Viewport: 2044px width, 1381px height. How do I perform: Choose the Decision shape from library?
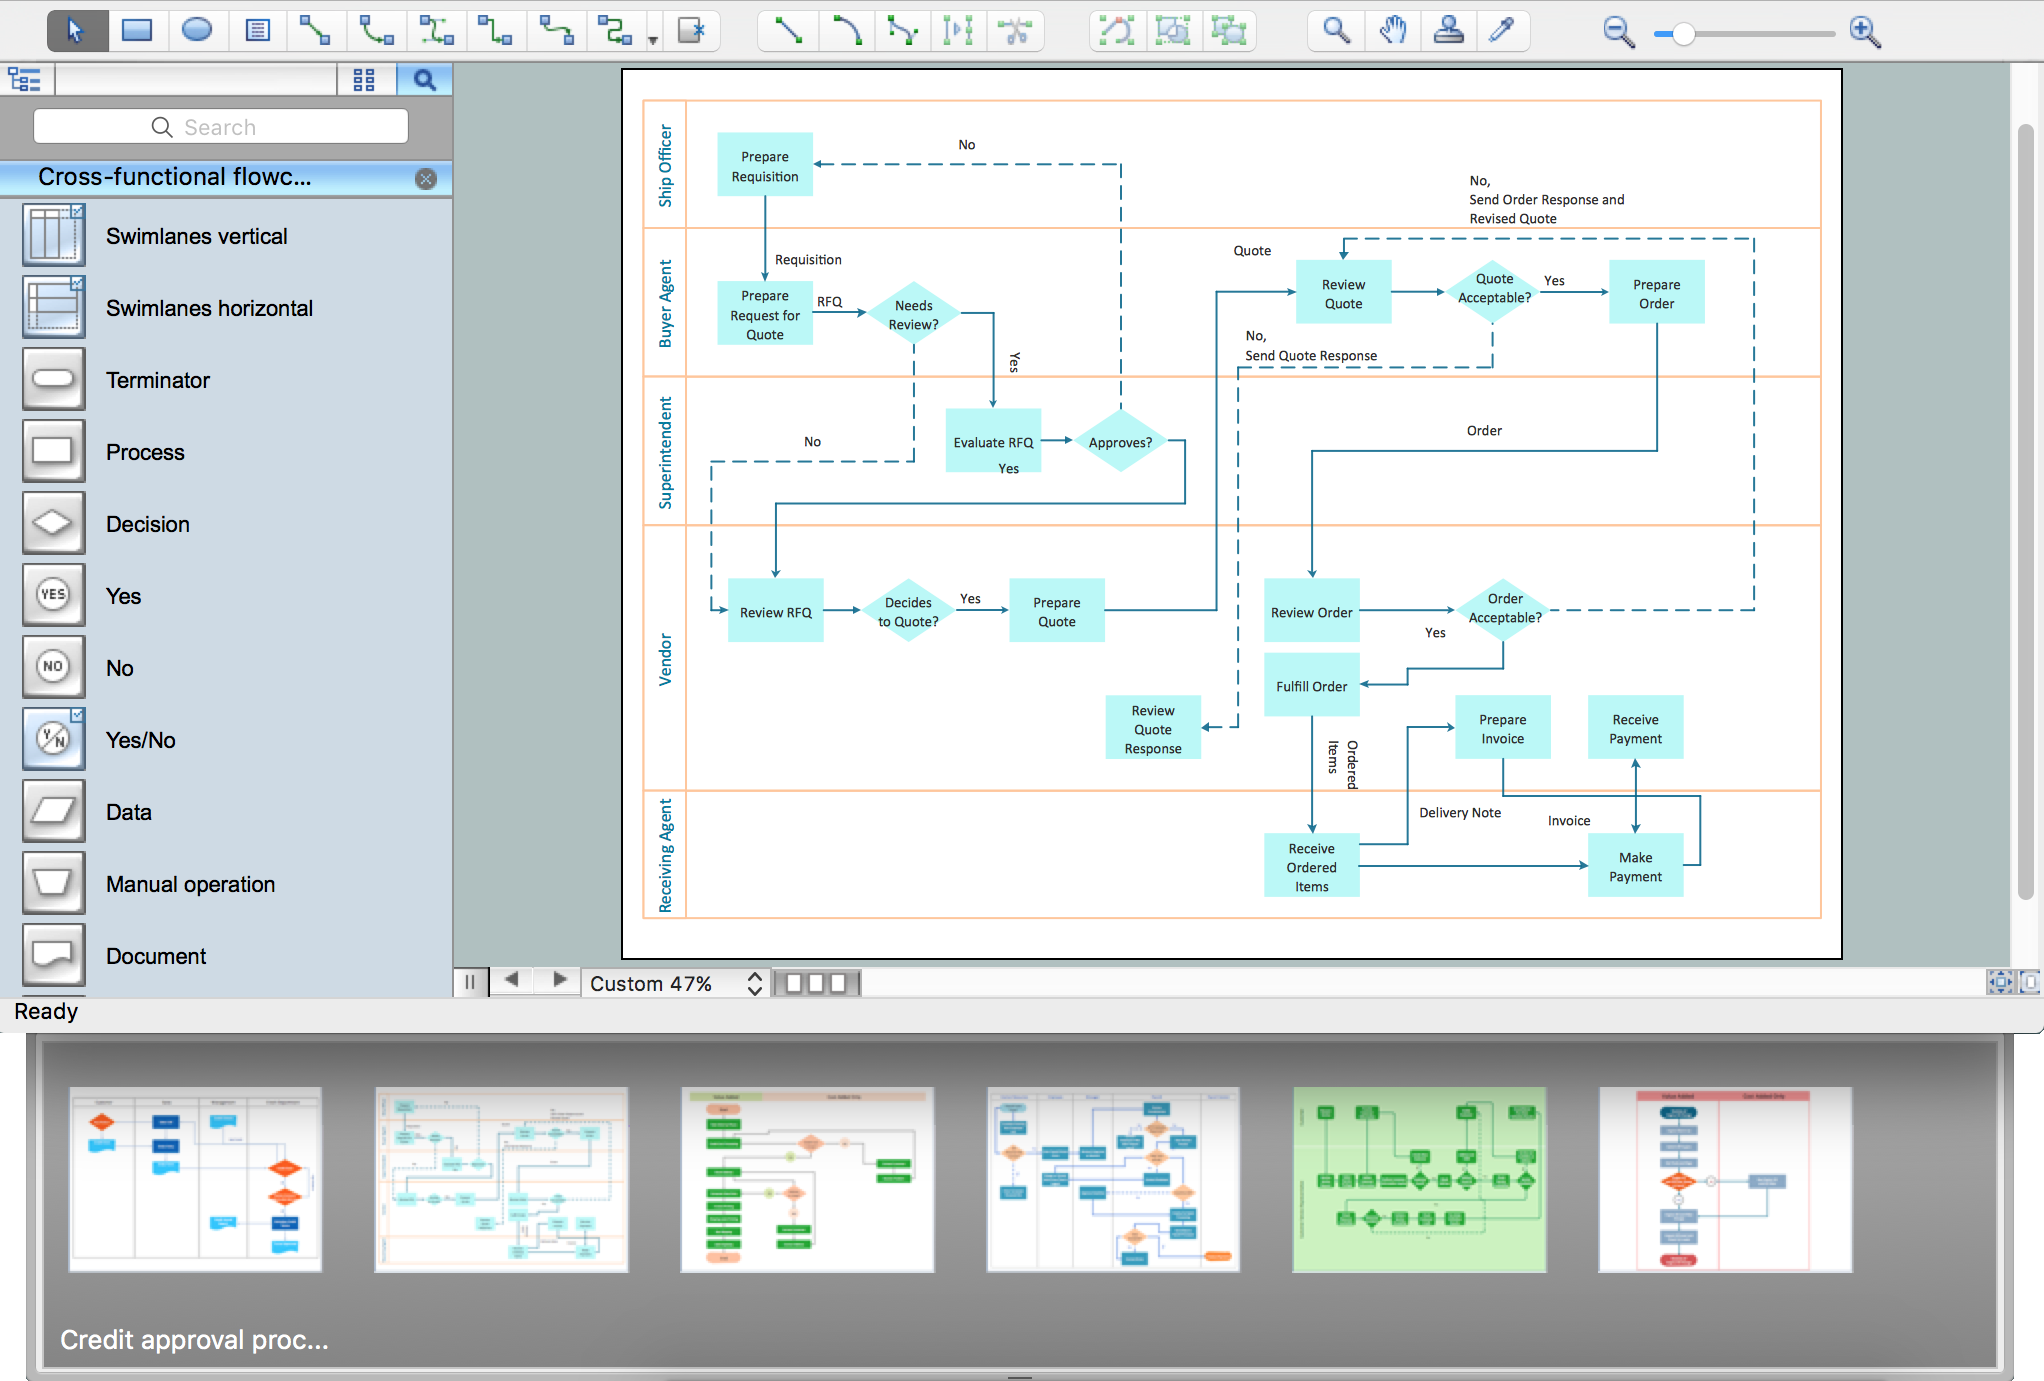click(54, 524)
